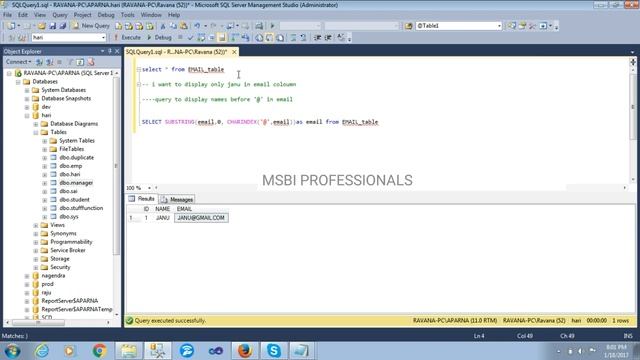This screenshot has width=640, height=360.
Task: Open the Debug menu
Action: click(x=106, y=15)
